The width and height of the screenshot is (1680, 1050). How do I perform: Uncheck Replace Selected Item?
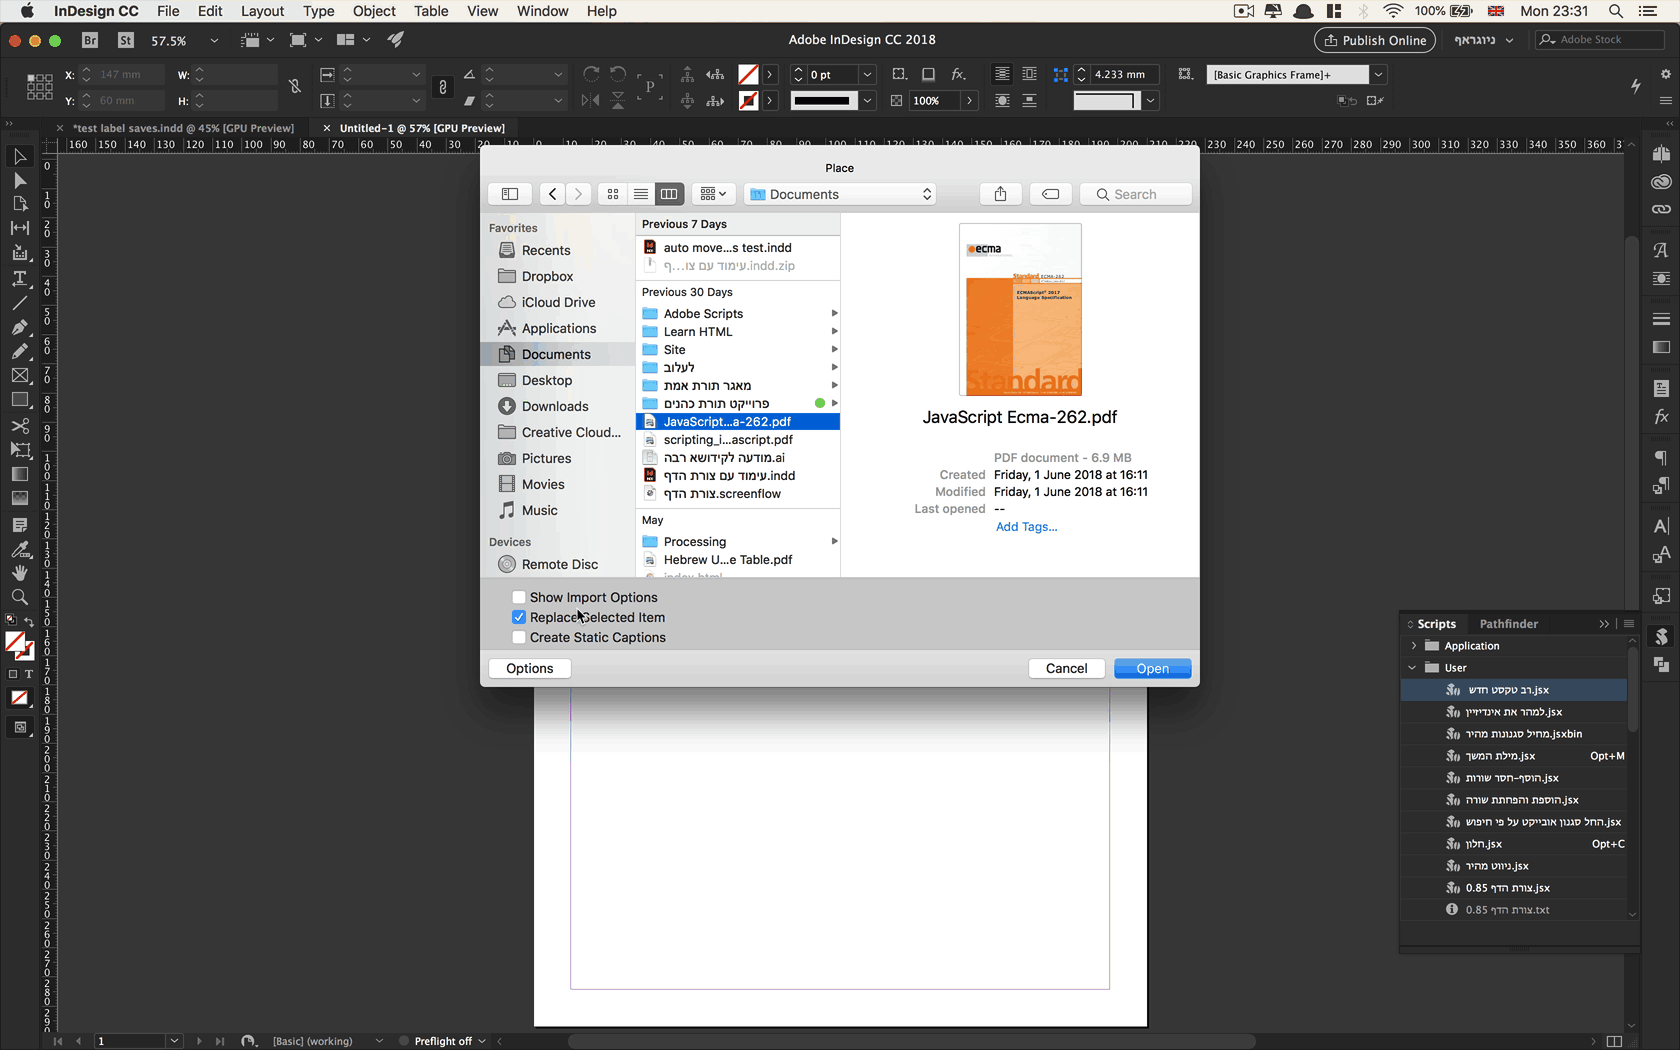[x=519, y=617]
